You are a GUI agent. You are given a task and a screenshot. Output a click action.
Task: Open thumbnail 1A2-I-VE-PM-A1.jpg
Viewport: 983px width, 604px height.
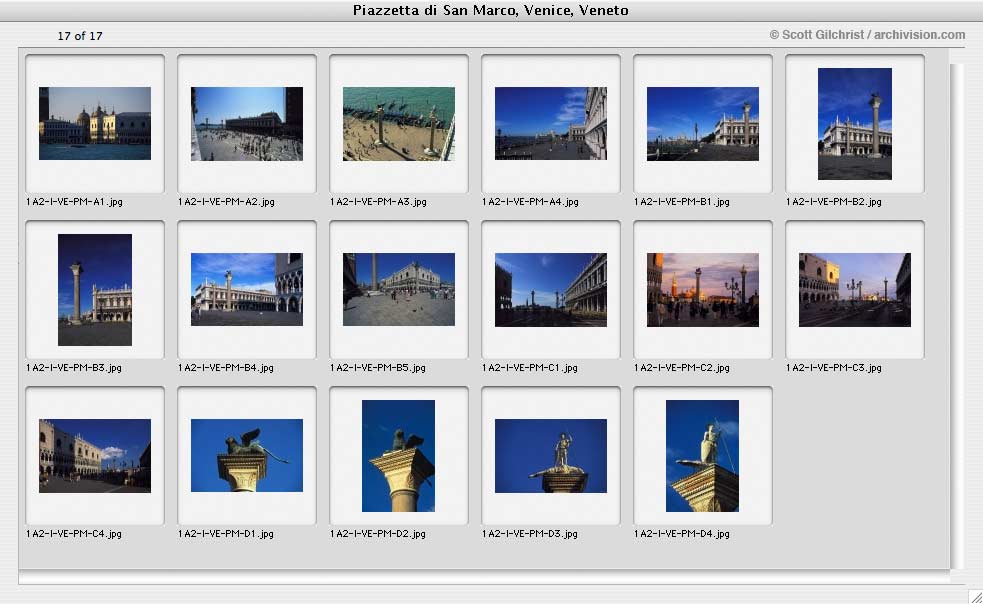coord(95,124)
